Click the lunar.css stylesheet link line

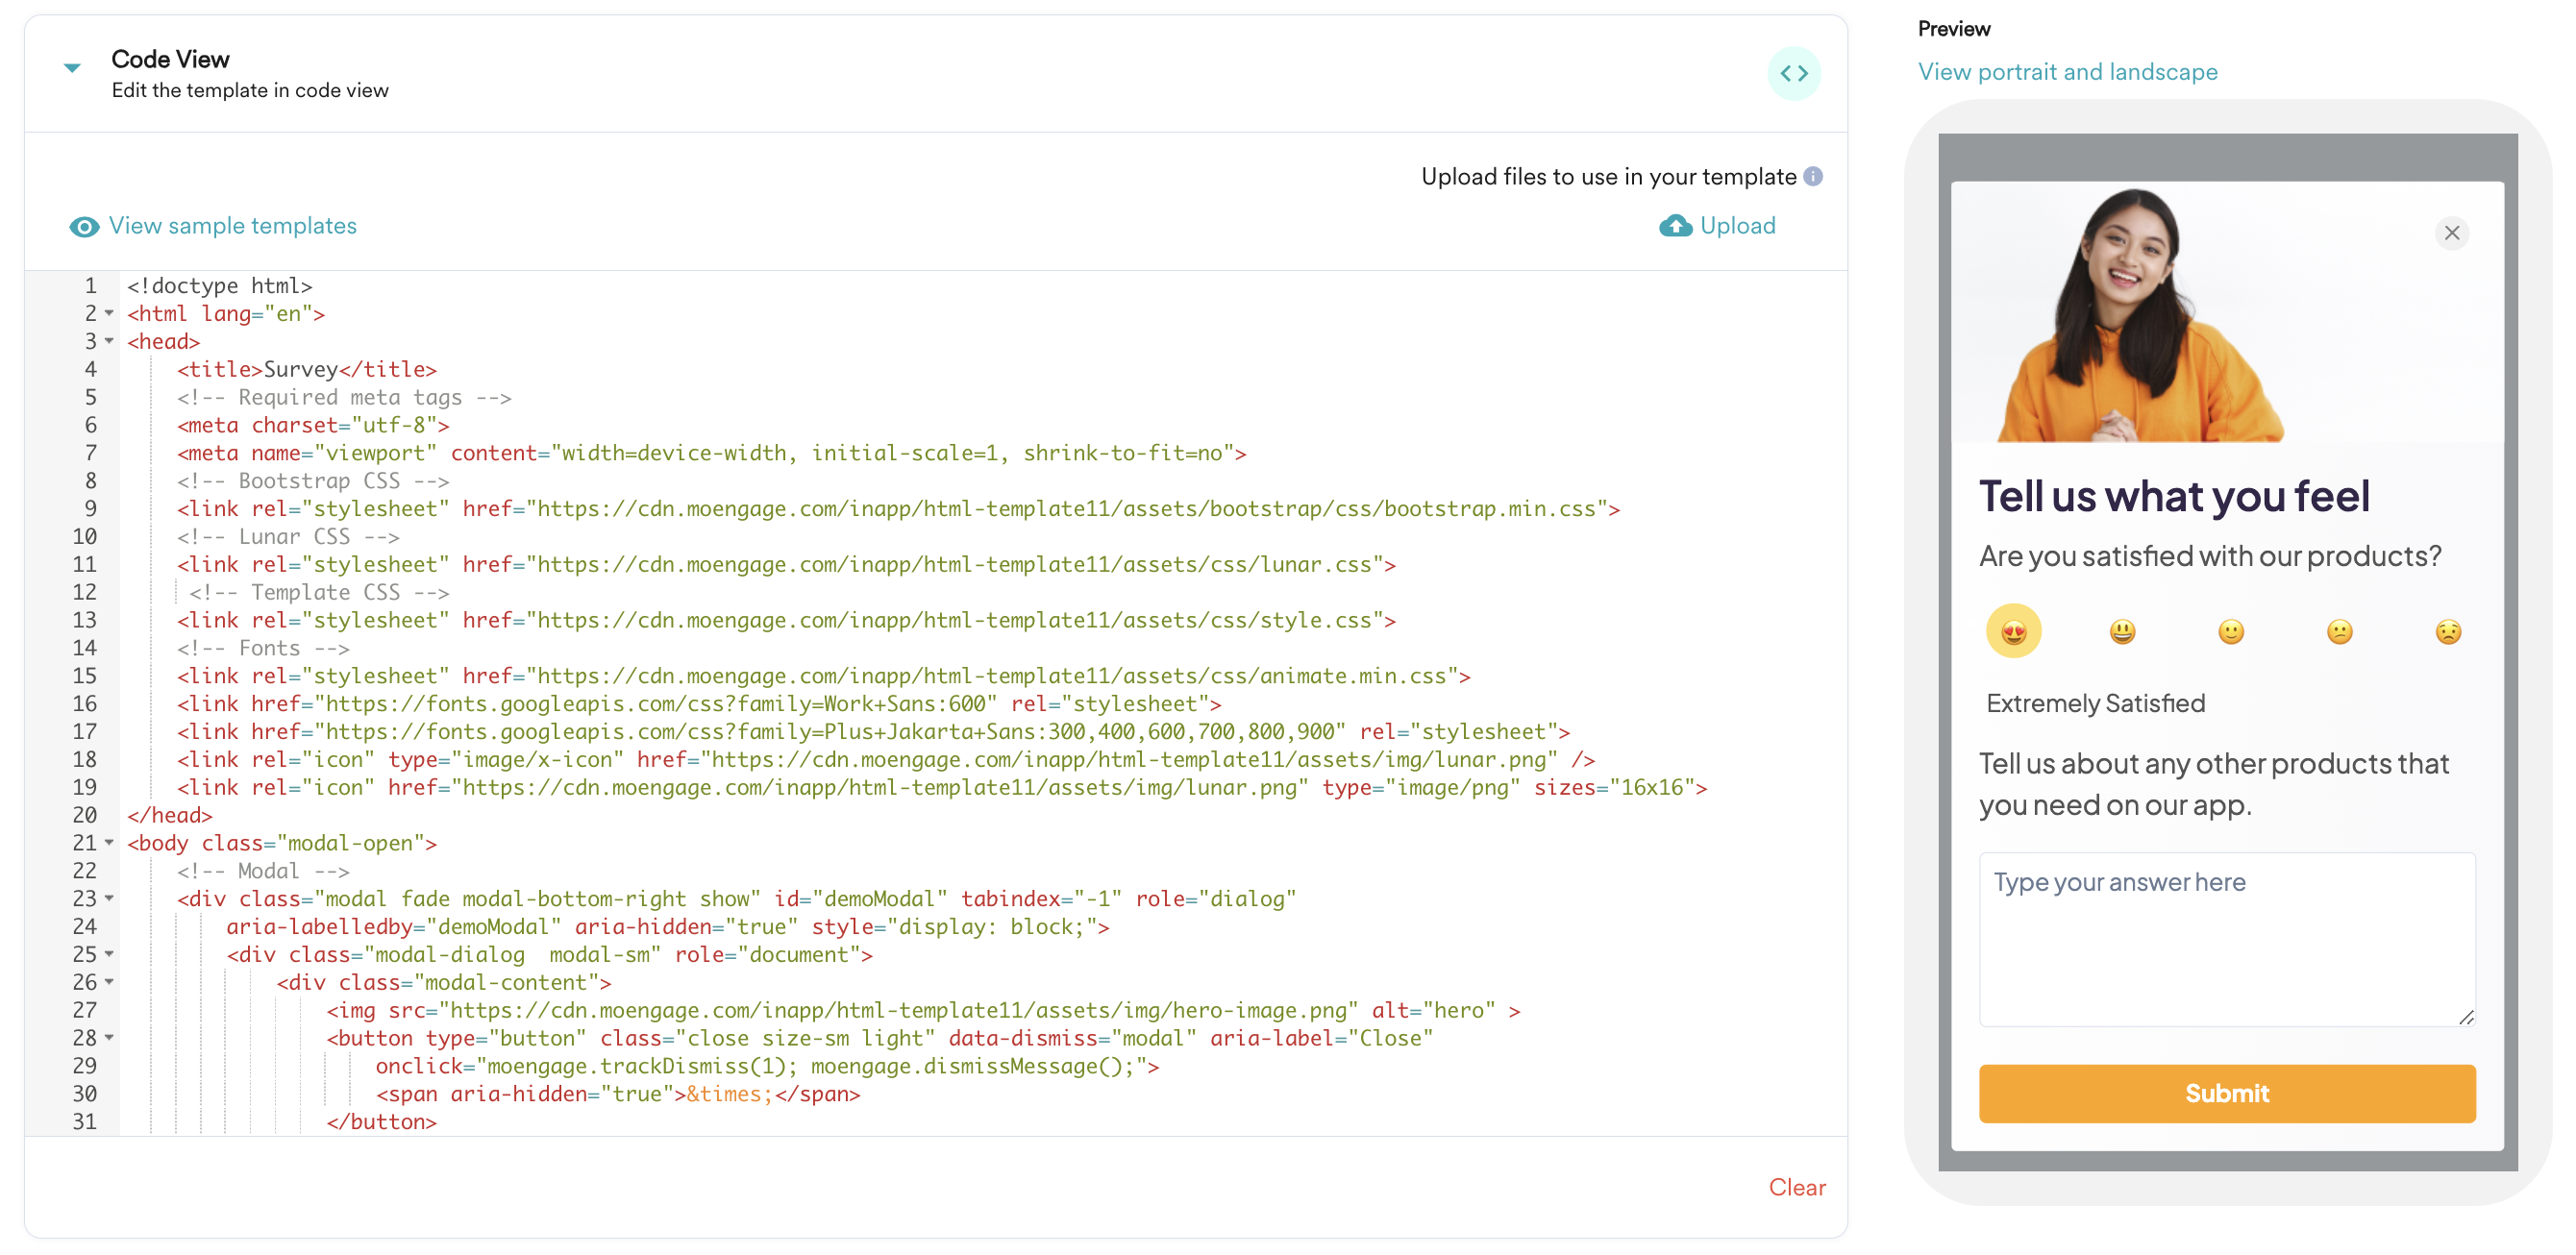(786, 564)
